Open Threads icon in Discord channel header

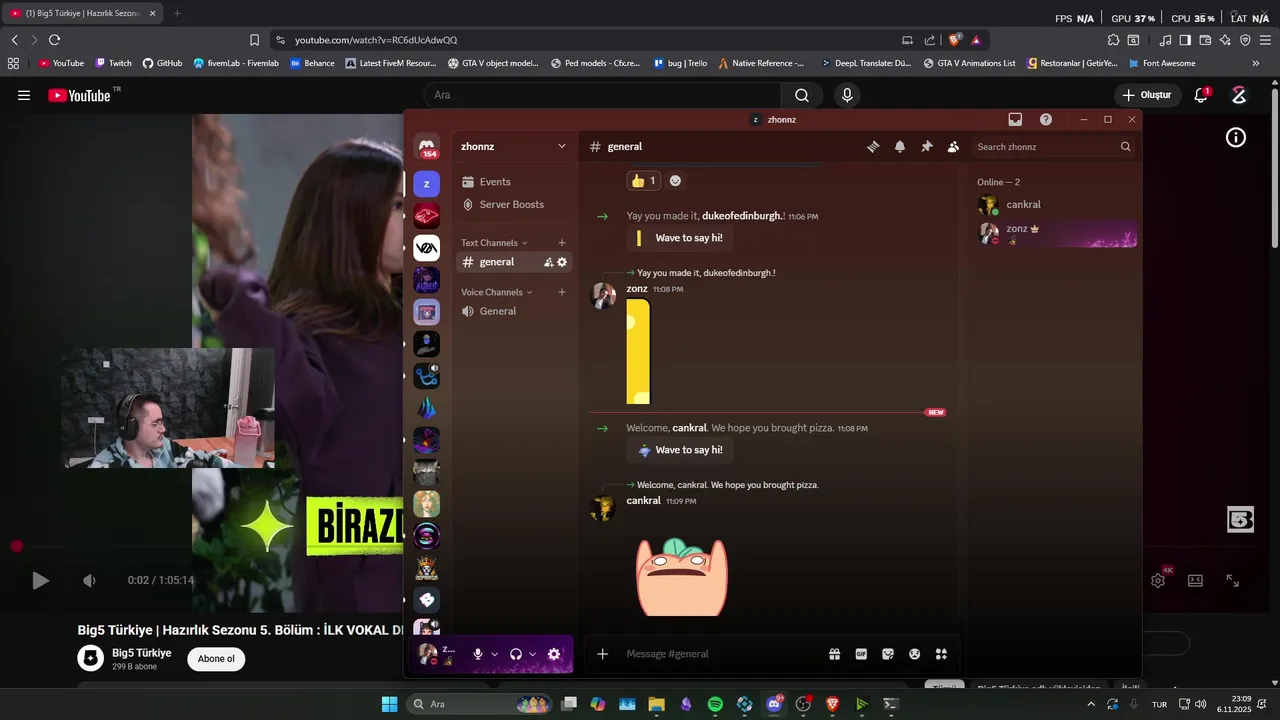click(873, 147)
